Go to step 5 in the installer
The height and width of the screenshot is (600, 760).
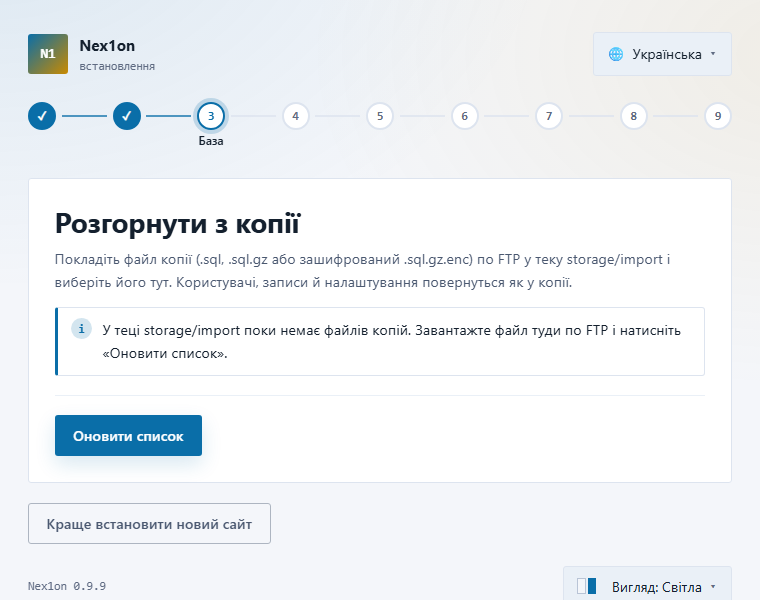coord(380,116)
